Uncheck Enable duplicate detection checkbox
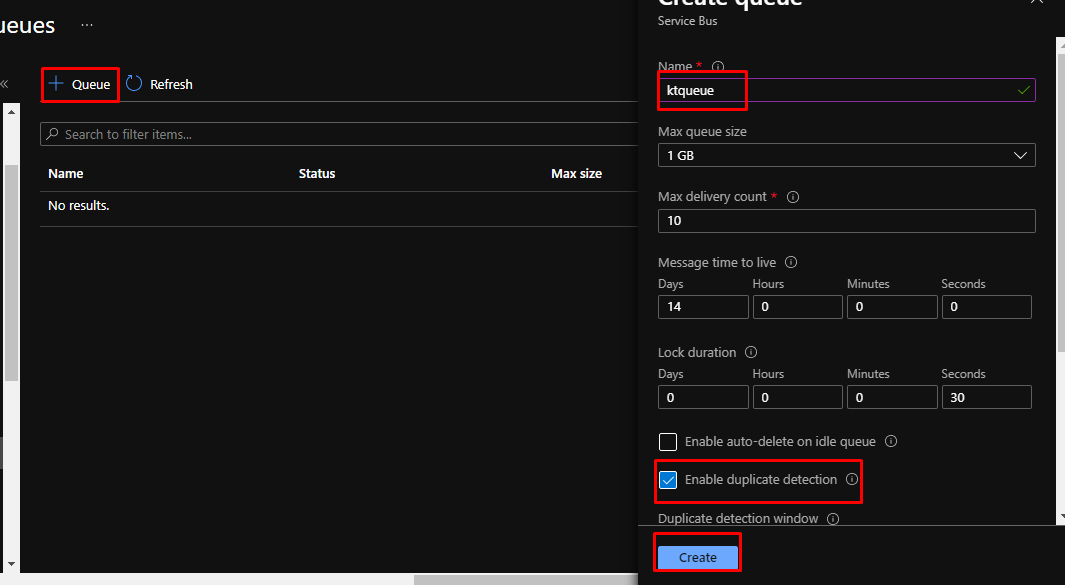Viewport: 1065px width, 585px height. pyautogui.click(x=668, y=480)
